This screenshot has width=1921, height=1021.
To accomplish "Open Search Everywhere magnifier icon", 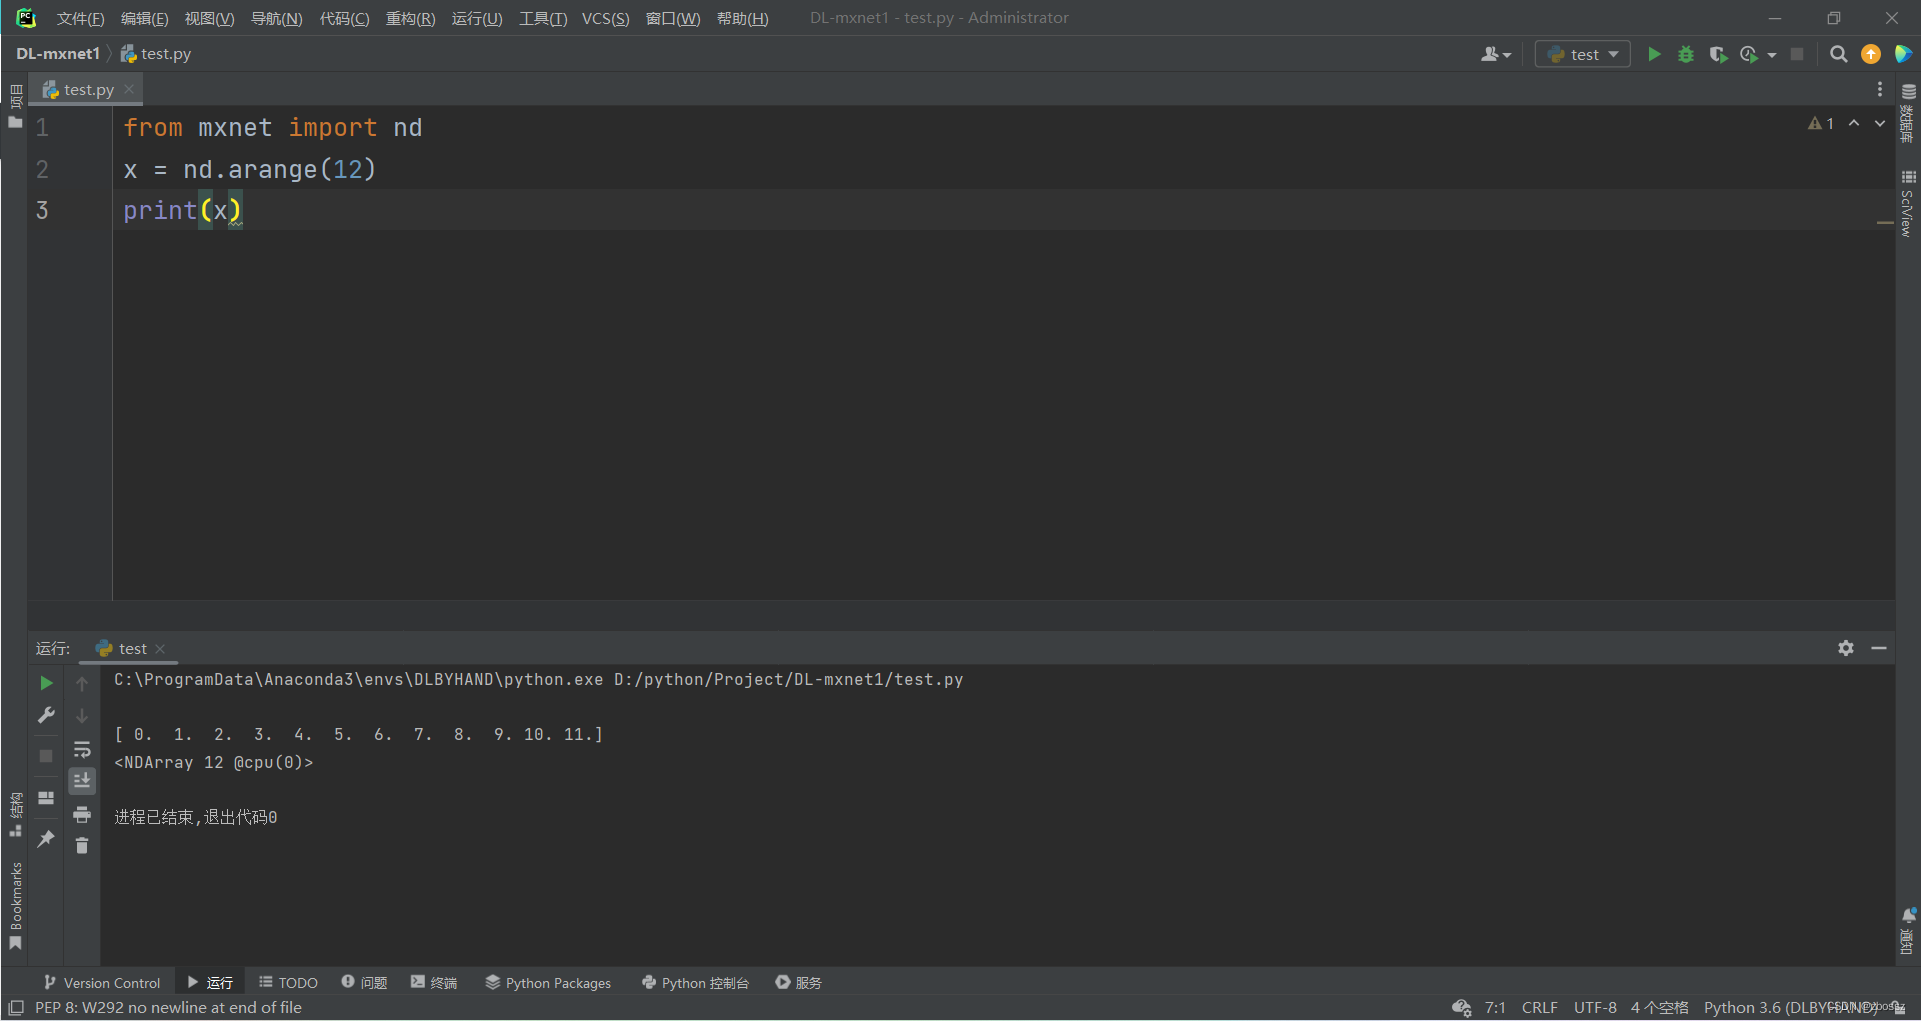I will (1838, 54).
